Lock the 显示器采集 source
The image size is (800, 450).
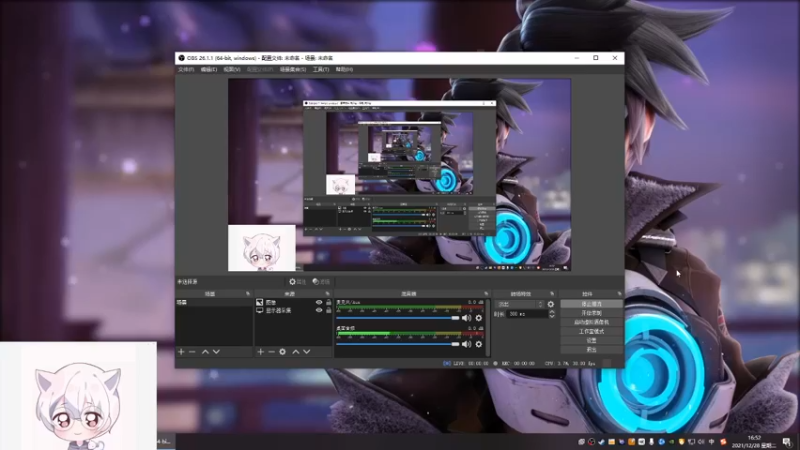329,310
